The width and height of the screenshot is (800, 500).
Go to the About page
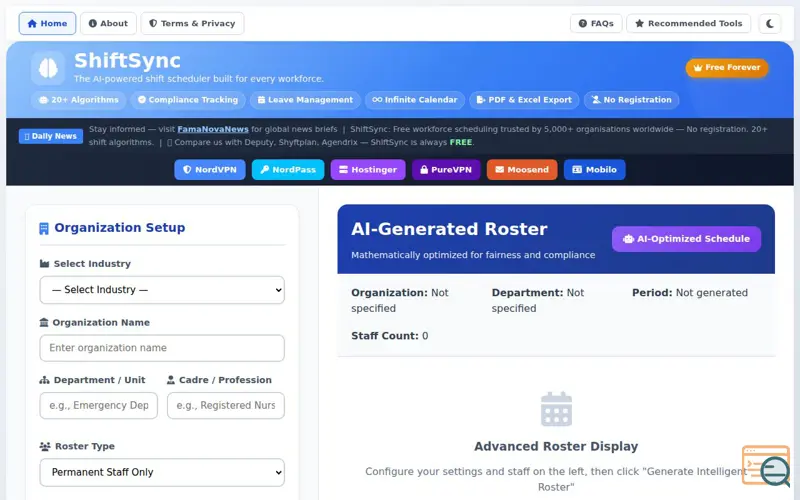108,23
